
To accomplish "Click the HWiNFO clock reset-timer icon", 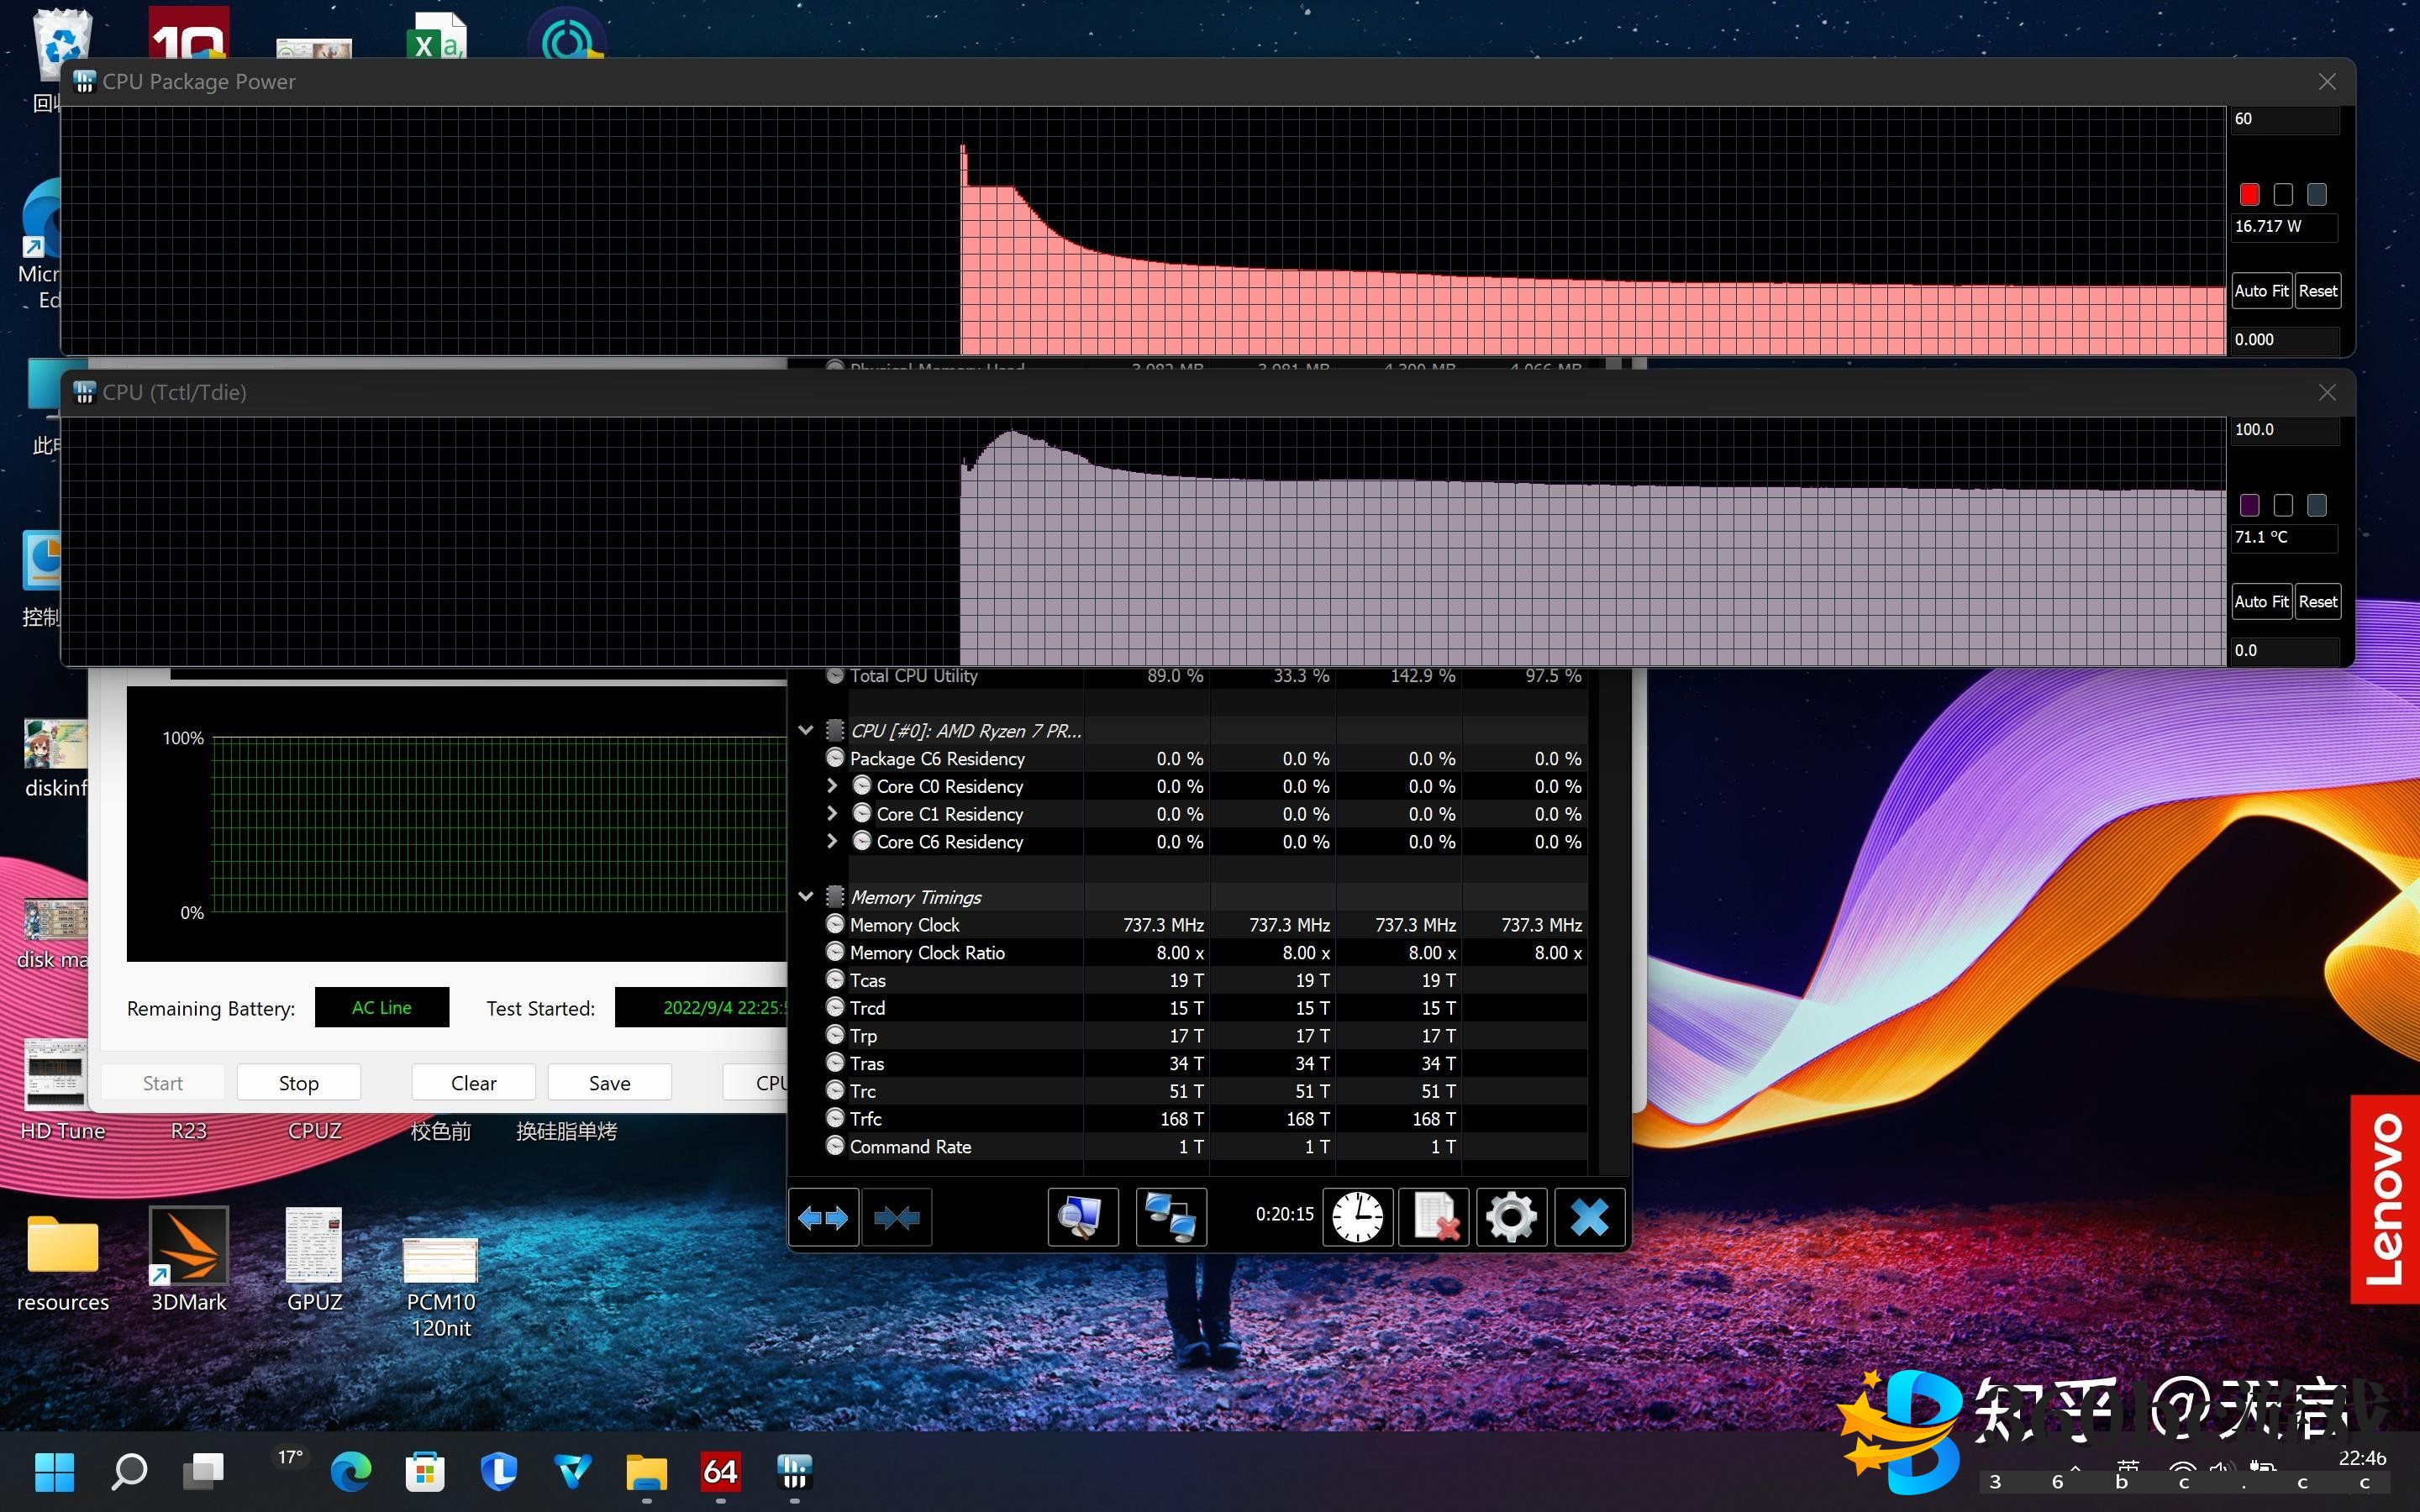I will coord(1357,1217).
